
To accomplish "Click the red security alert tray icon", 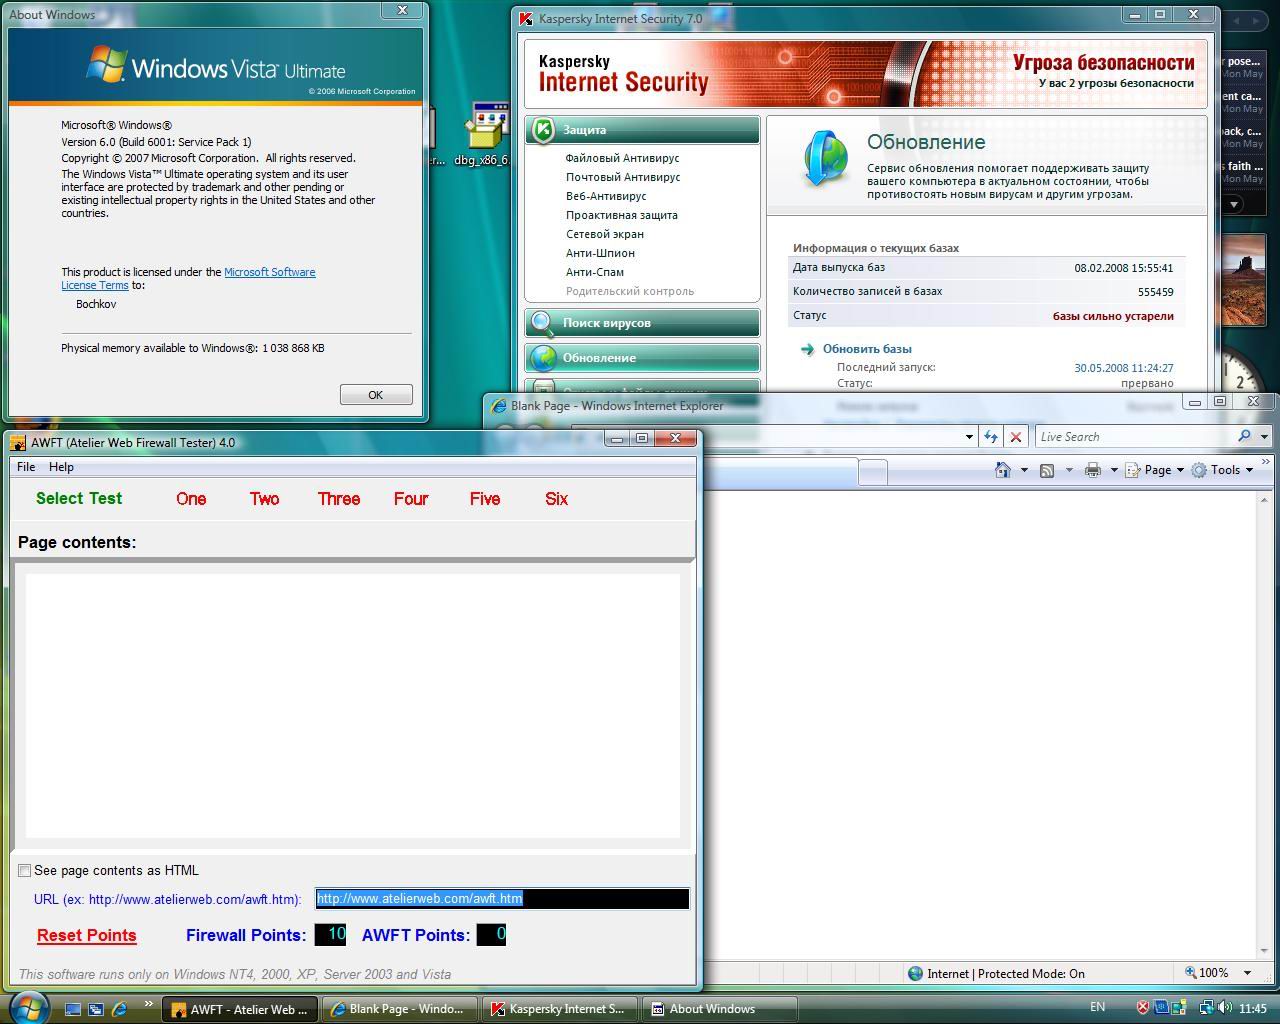I will (x=1143, y=1008).
